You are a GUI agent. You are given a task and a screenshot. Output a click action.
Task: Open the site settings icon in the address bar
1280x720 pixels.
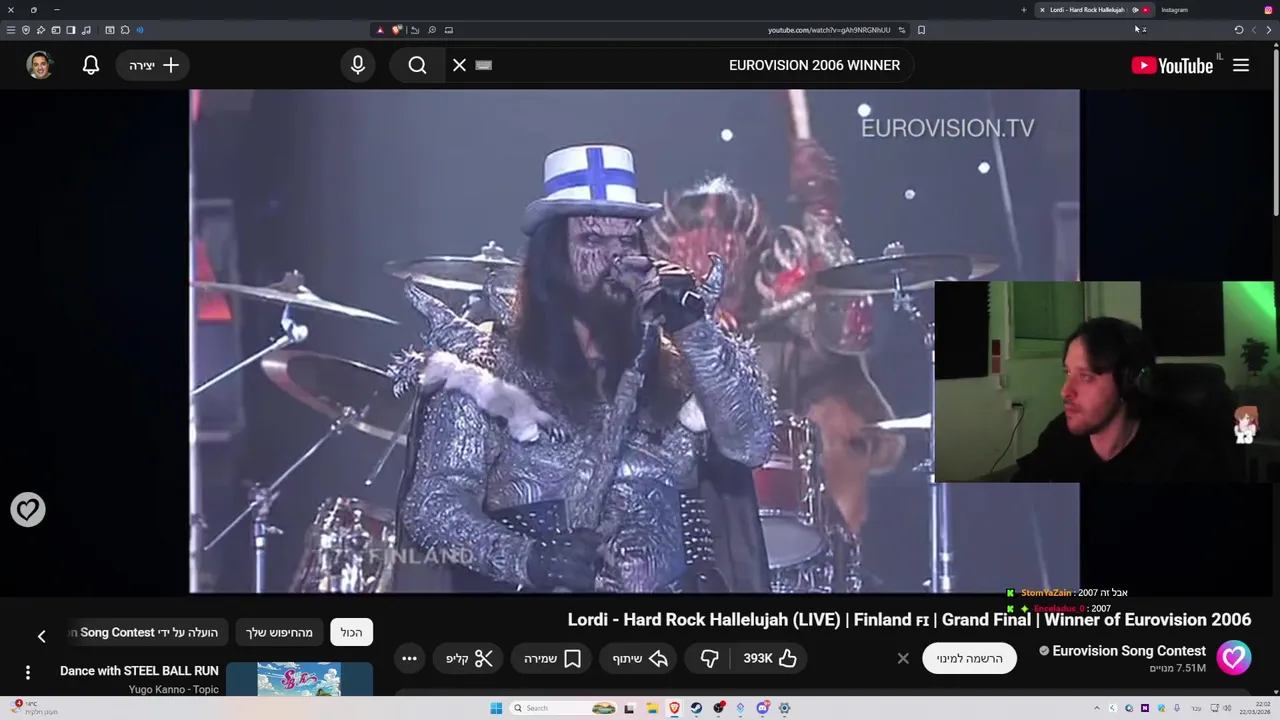pos(901,30)
